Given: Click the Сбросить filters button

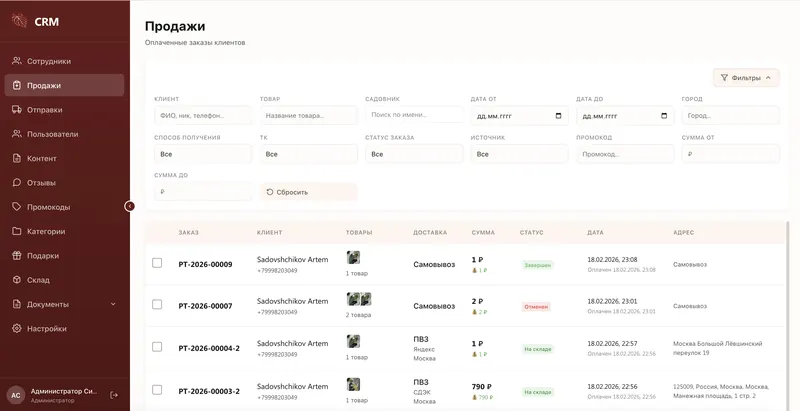Looking at the screenshot, I should (309, 192).
